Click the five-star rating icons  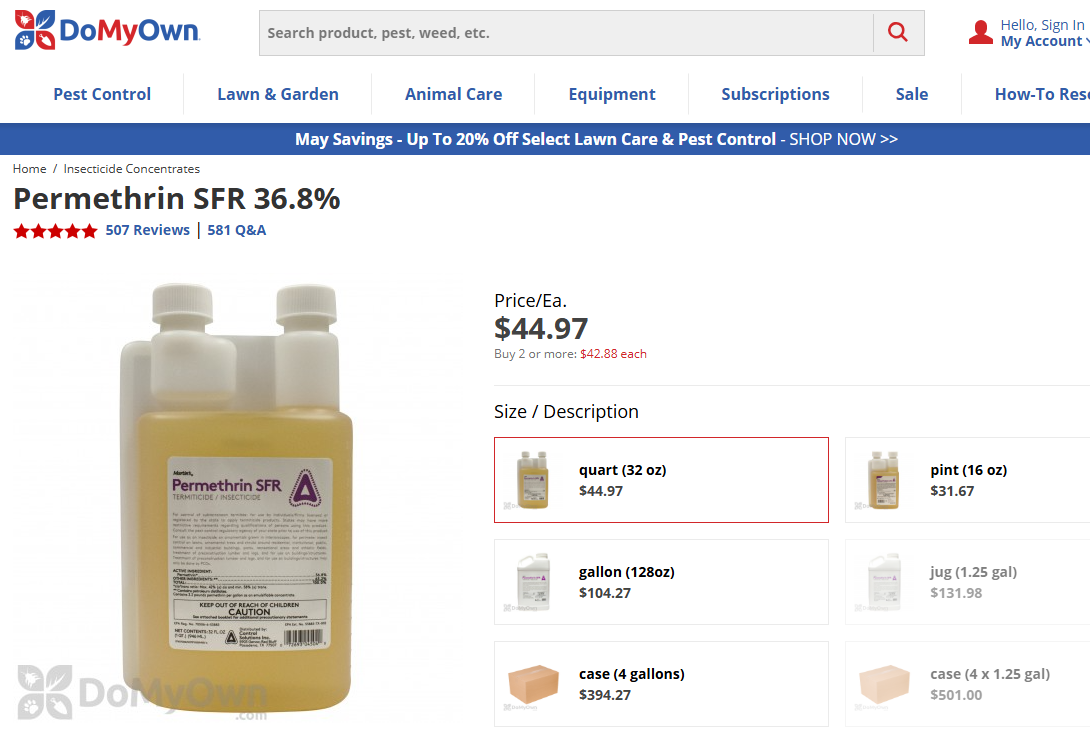[55, 231]
